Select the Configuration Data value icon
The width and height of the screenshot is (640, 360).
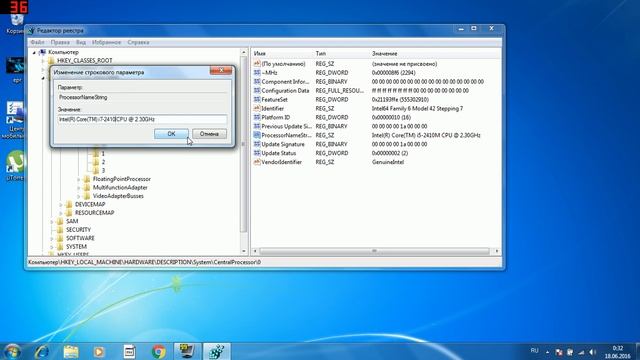[257, 91]
